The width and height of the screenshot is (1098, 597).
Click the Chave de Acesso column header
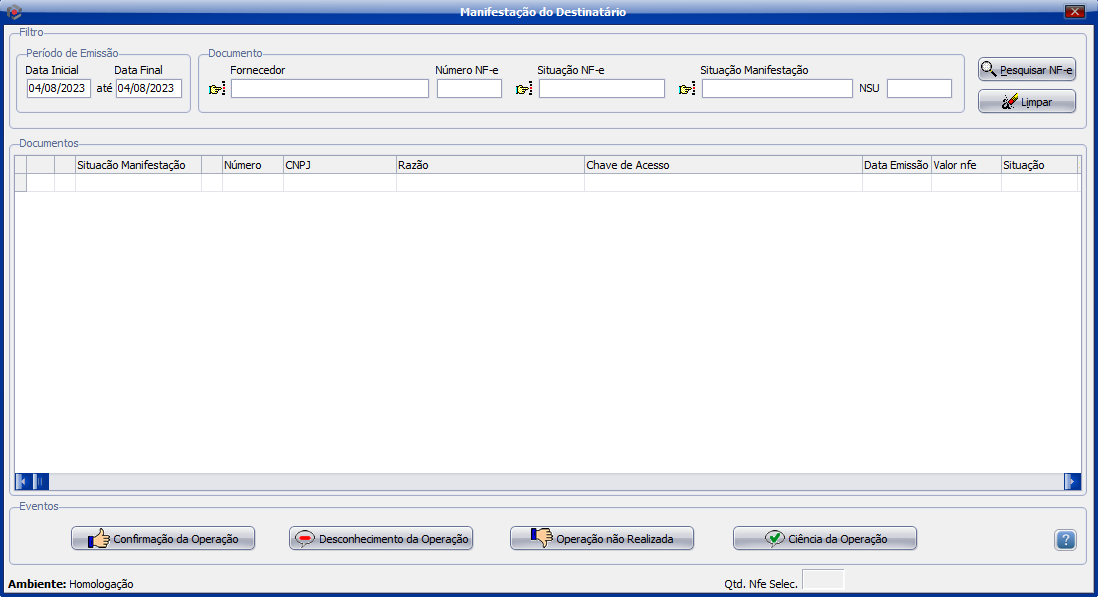tap(722, 165)
